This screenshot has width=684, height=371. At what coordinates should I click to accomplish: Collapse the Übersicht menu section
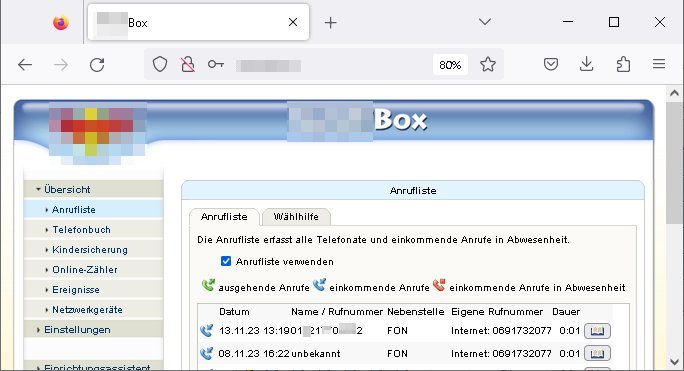coord(94,189)
